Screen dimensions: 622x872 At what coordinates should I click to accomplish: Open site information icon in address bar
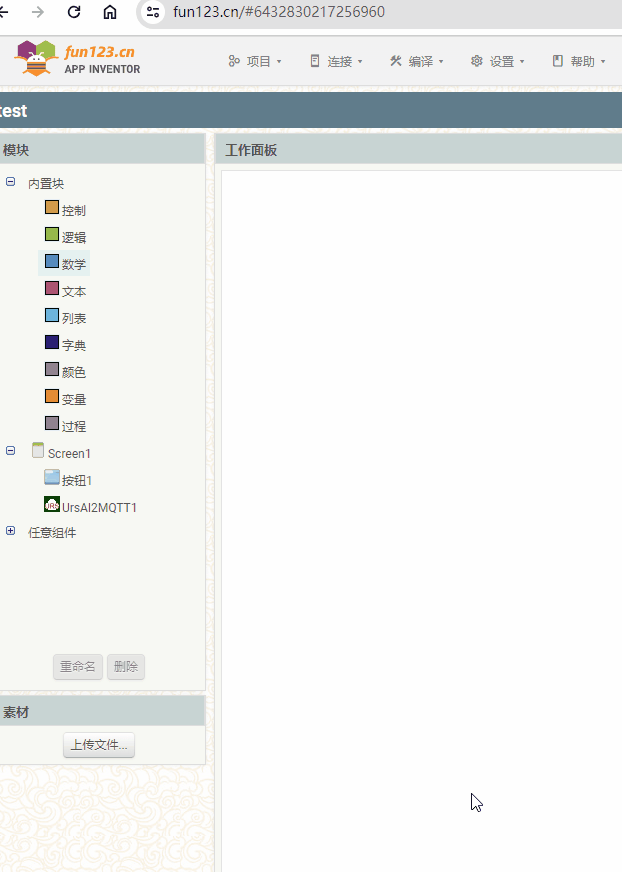click(x=152, y=12)
